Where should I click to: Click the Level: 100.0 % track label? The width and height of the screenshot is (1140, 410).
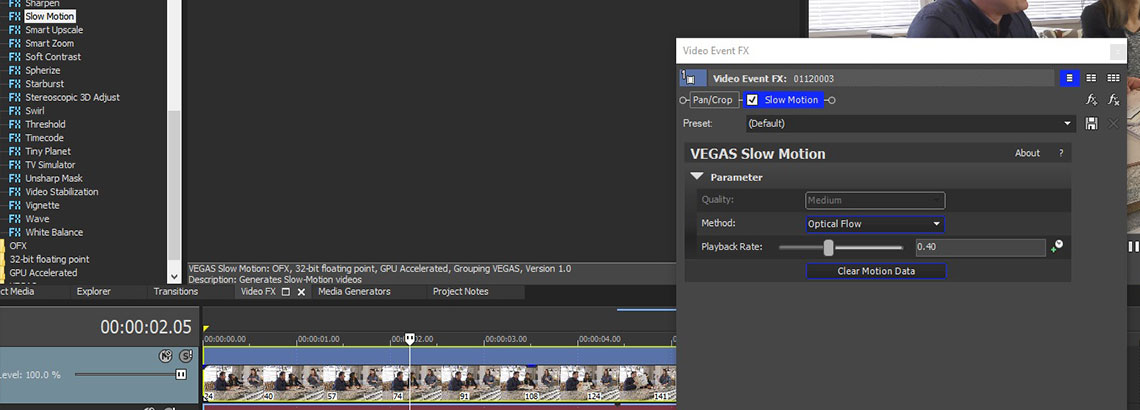[x=31, y=375]
